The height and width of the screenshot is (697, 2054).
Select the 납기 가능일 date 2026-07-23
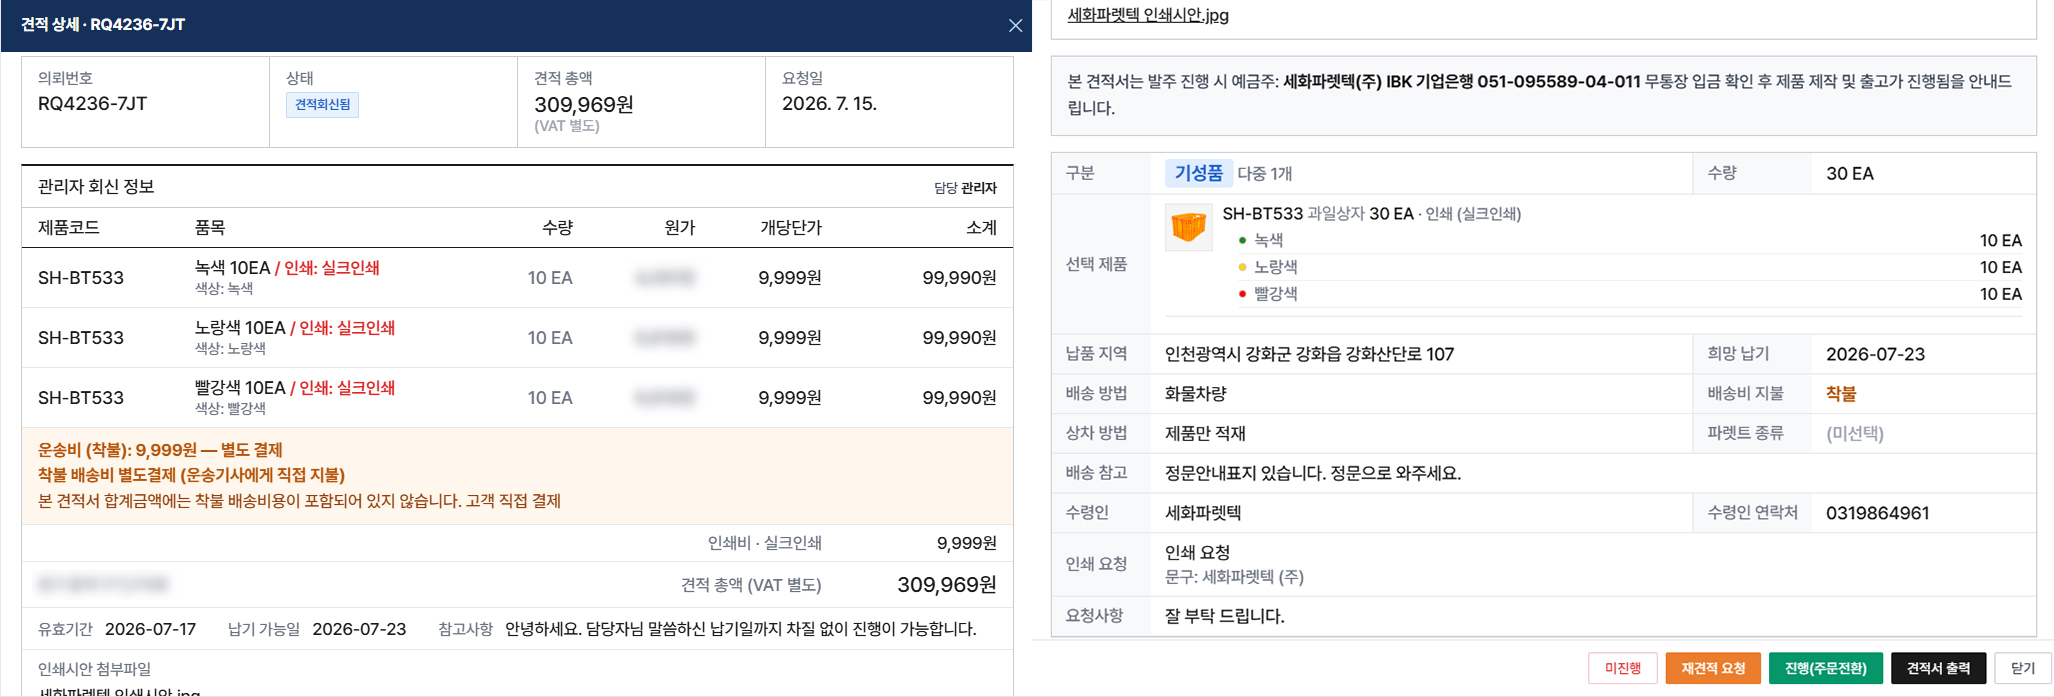(x=359, y=629)
